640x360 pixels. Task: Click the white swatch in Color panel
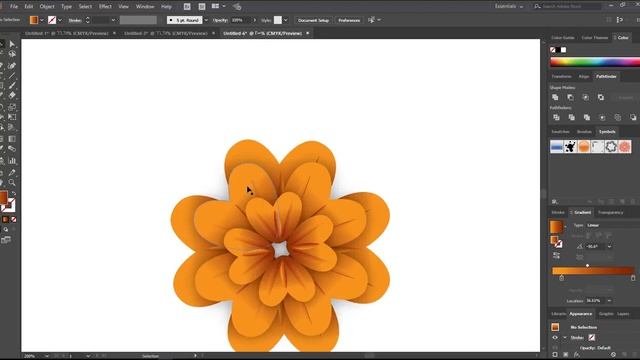(x=564, y=50)
